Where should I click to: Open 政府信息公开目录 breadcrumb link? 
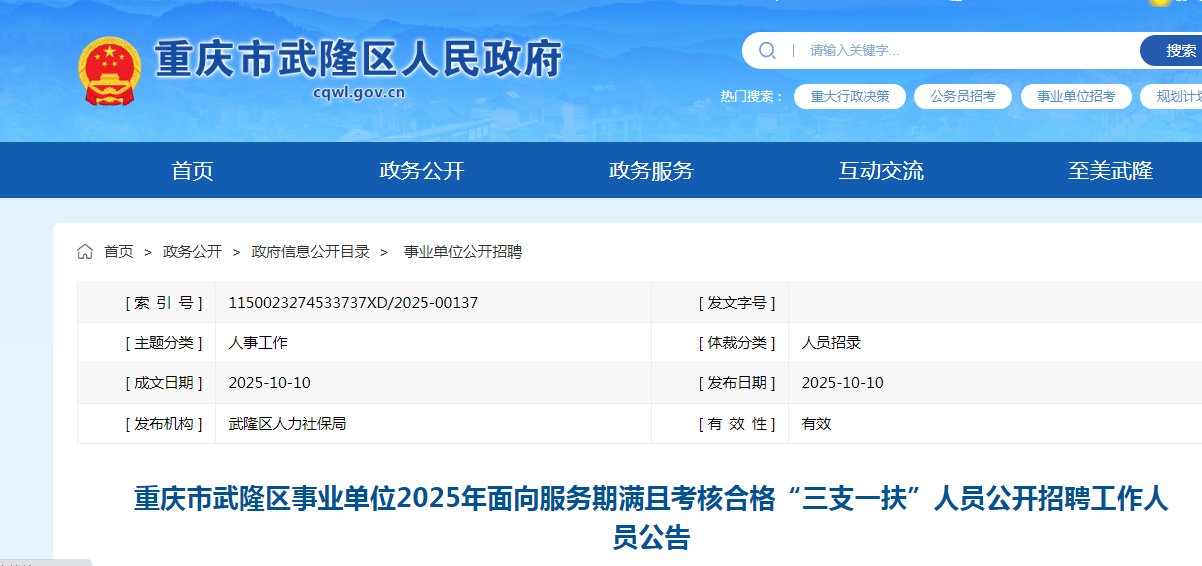pyautogui.click(x=310, y=252)
